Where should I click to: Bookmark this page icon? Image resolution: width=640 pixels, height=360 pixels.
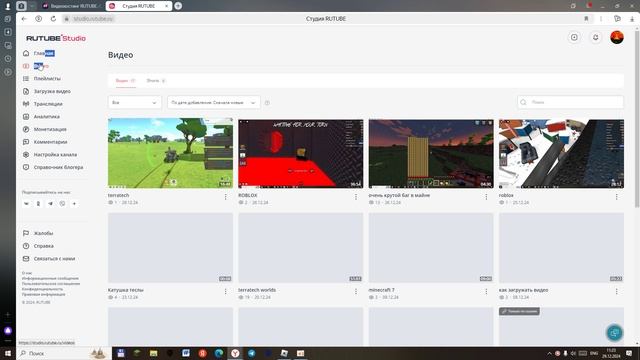(x=586, y=19)
